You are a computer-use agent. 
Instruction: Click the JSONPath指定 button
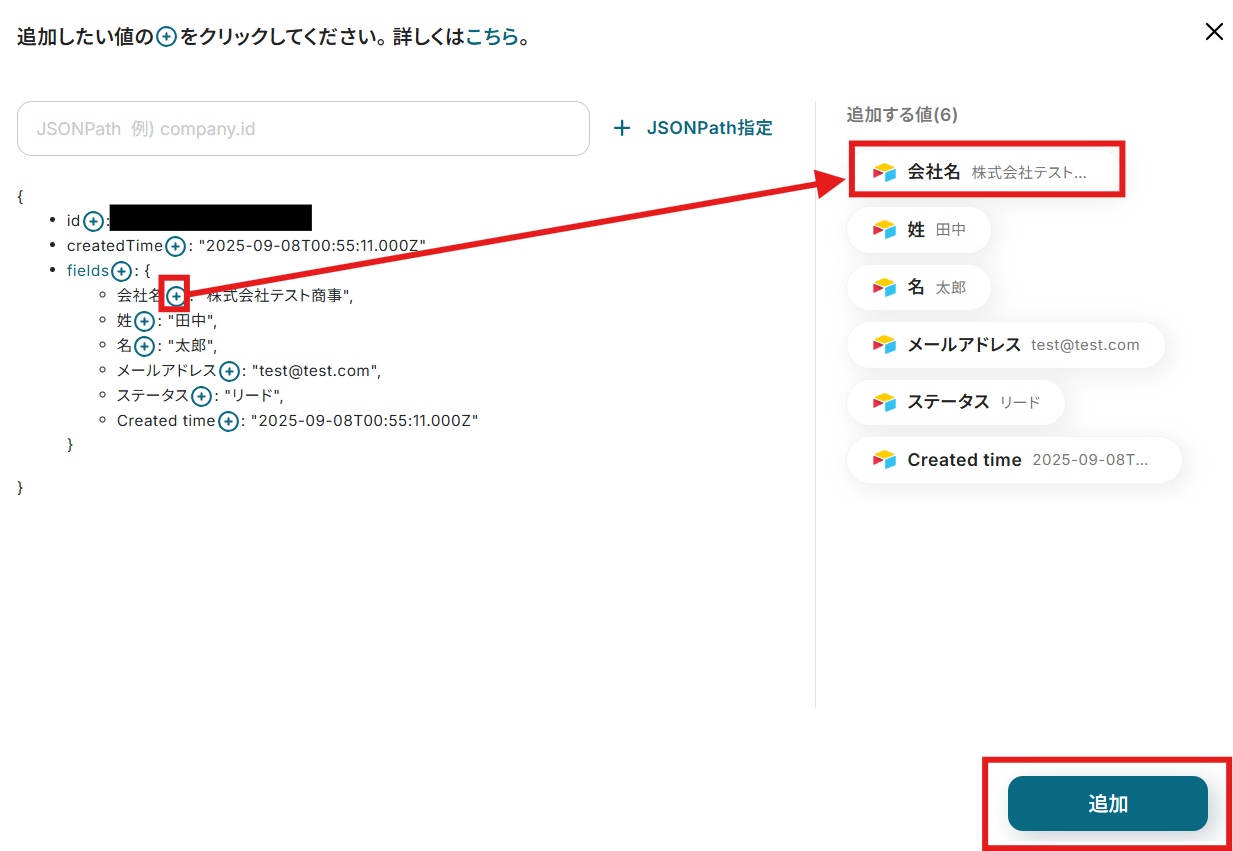[x=693, y=128]
